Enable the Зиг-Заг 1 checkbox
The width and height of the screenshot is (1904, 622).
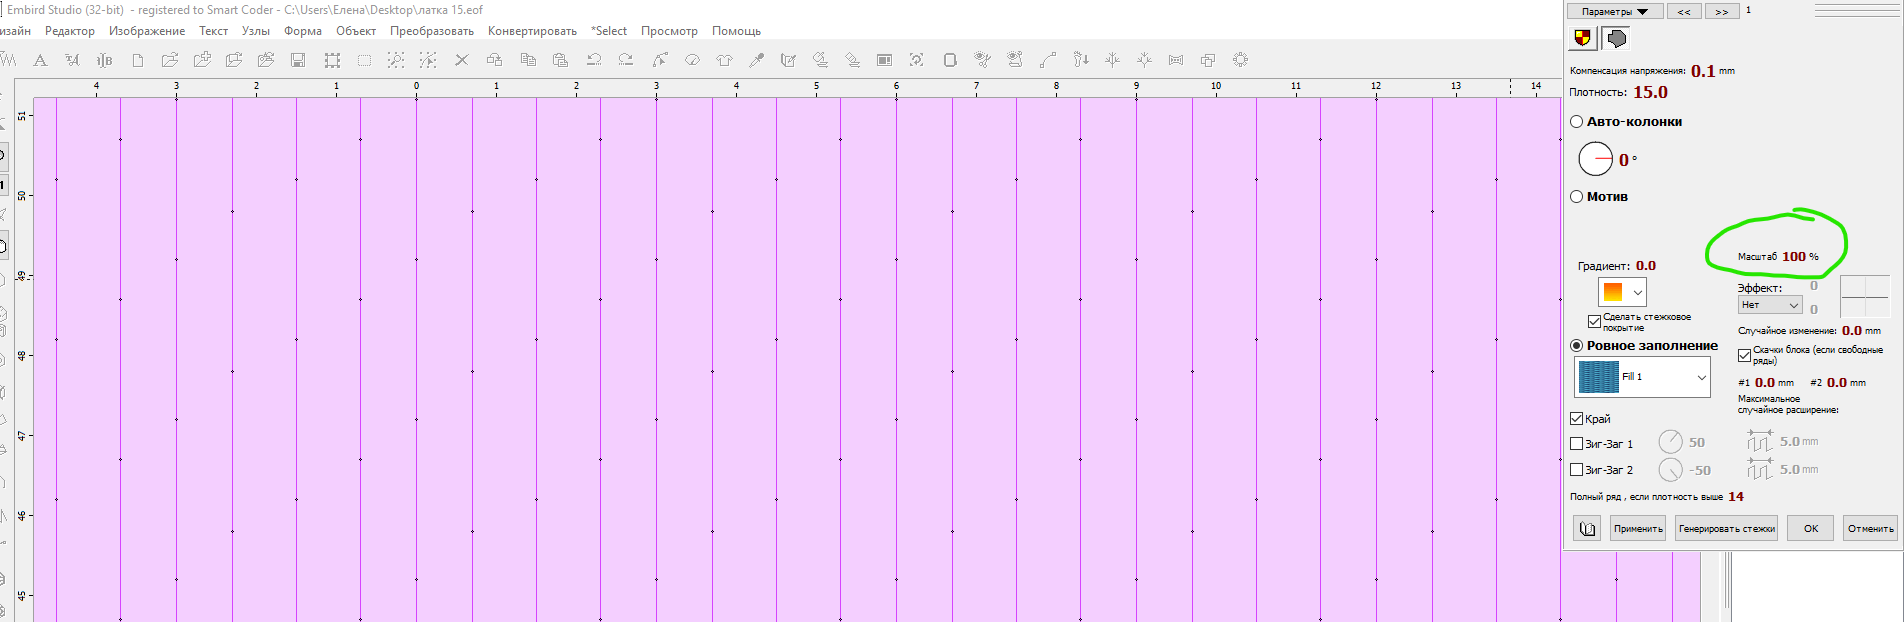pyautogui.click(x=1576, y=444)
